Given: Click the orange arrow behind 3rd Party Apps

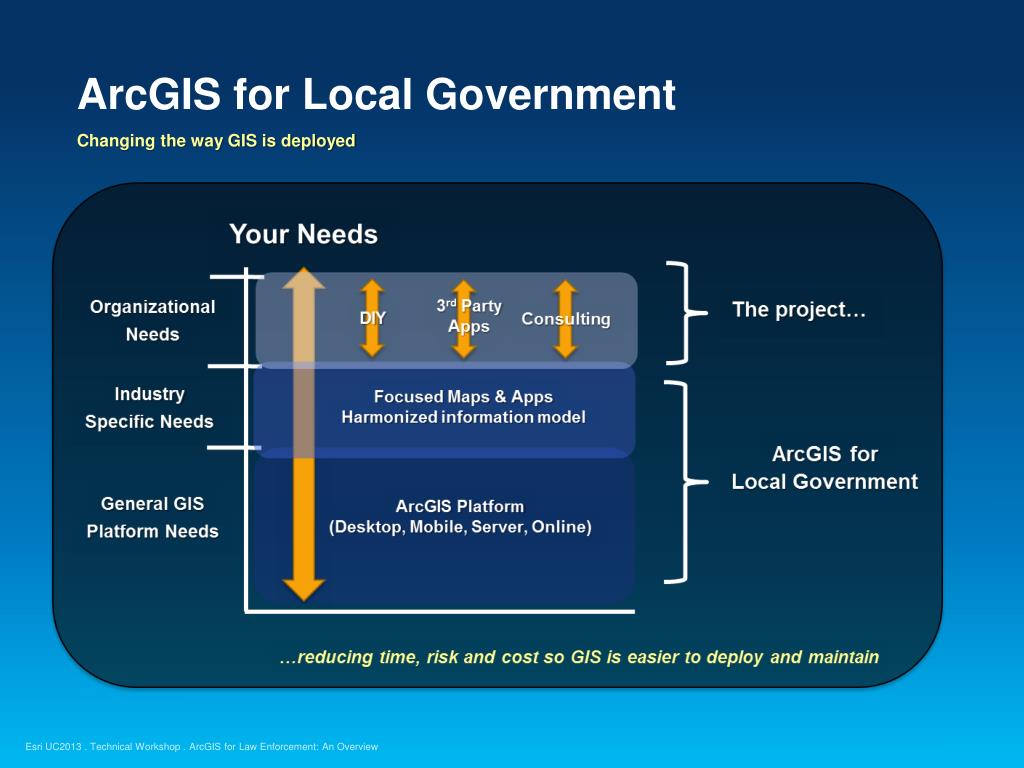Looking at the screenshot, I should (x=464, y=319).
